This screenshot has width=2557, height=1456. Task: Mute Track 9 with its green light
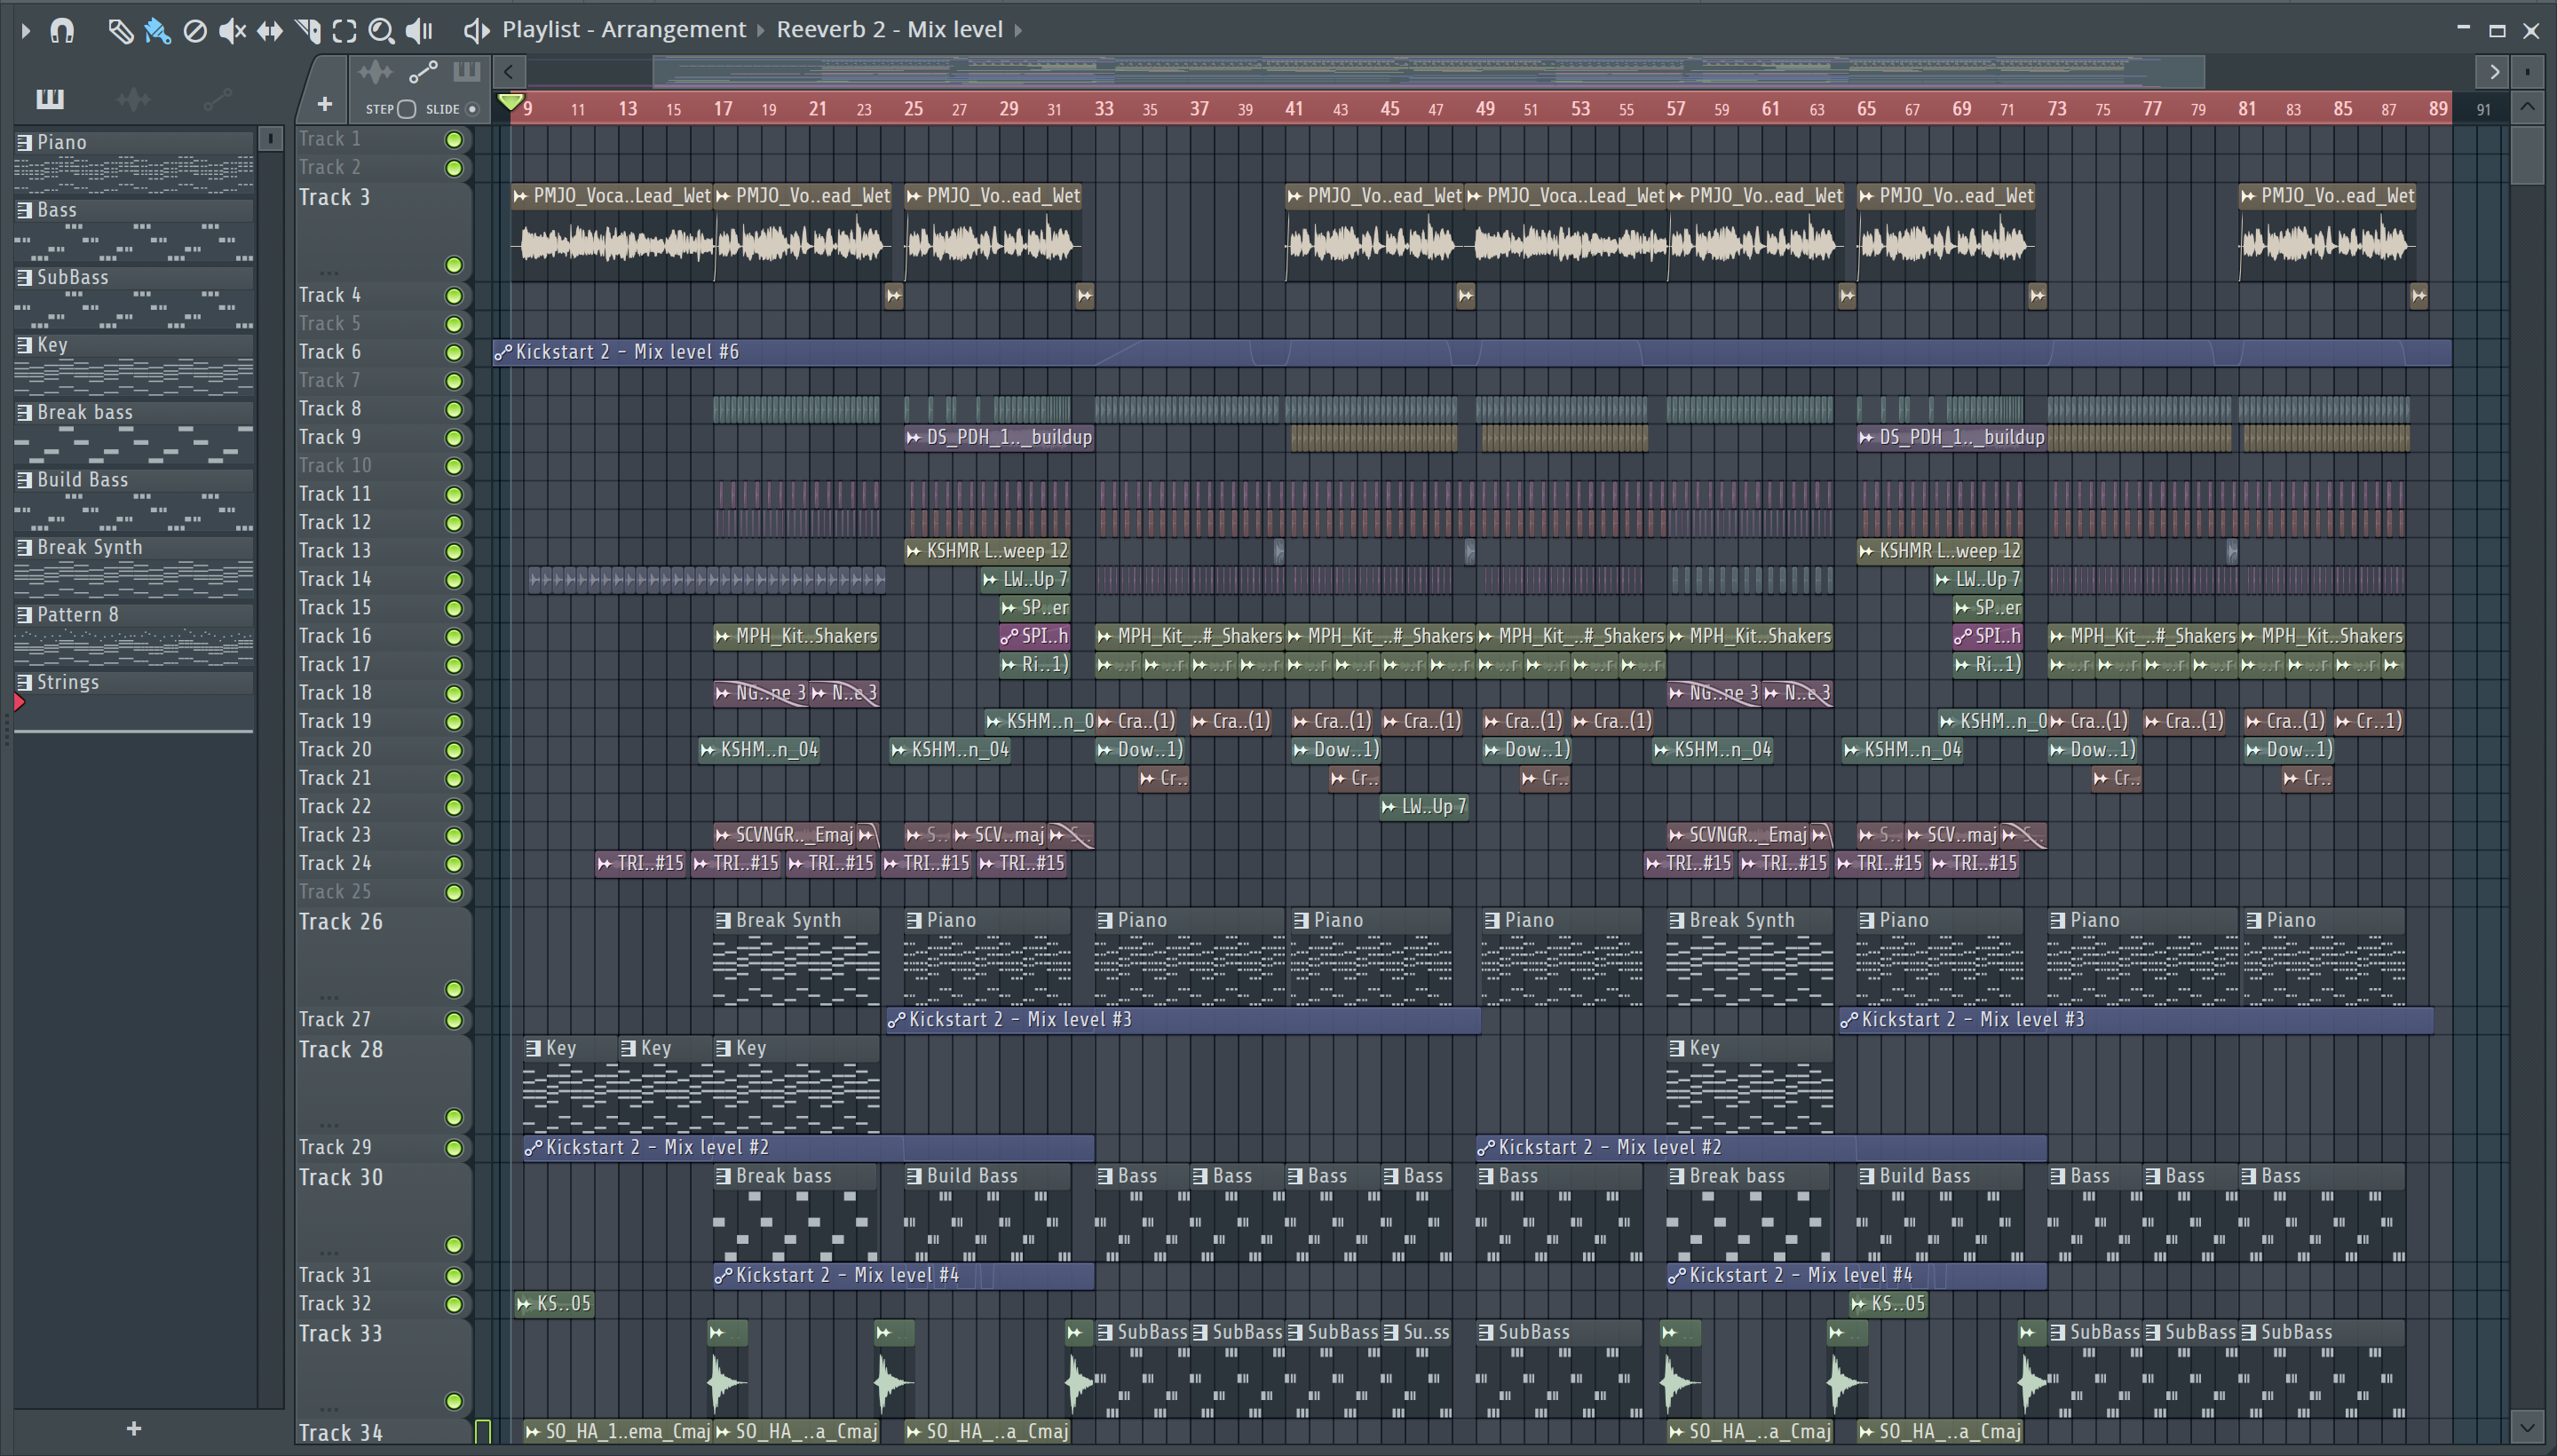454,438
